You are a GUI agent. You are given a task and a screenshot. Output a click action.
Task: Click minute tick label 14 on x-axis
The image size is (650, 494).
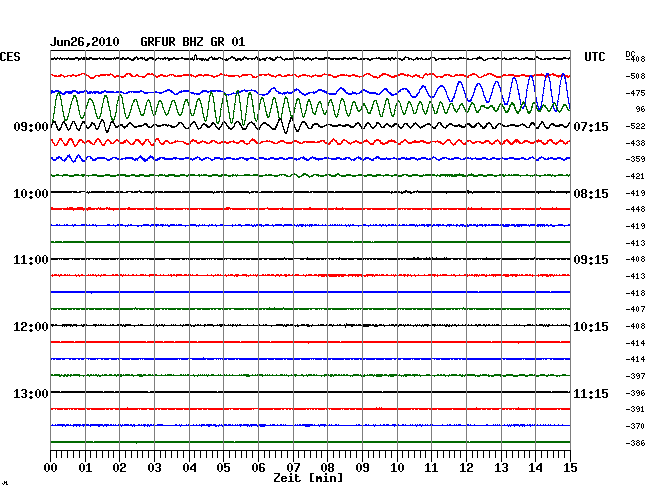[535, 468]
